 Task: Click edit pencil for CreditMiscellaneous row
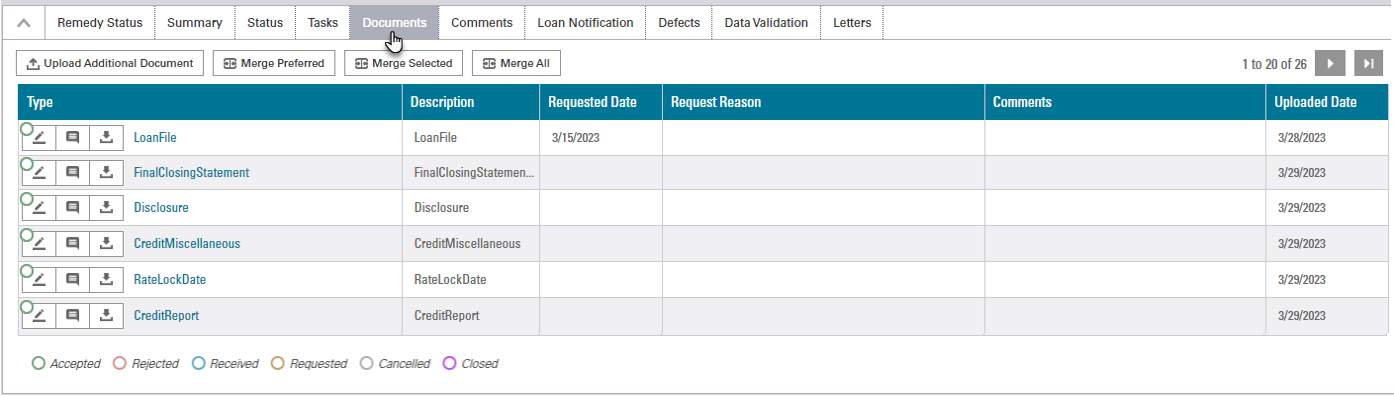click(x=38, y=244)
